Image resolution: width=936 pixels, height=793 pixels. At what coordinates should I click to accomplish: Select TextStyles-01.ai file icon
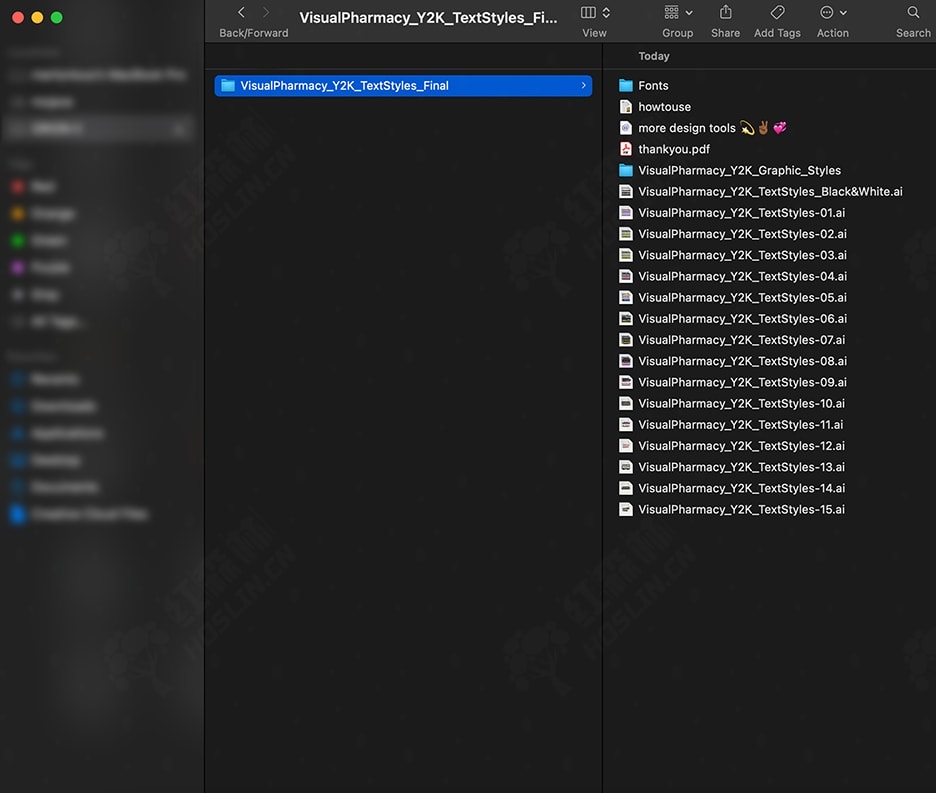click(626, 213)
